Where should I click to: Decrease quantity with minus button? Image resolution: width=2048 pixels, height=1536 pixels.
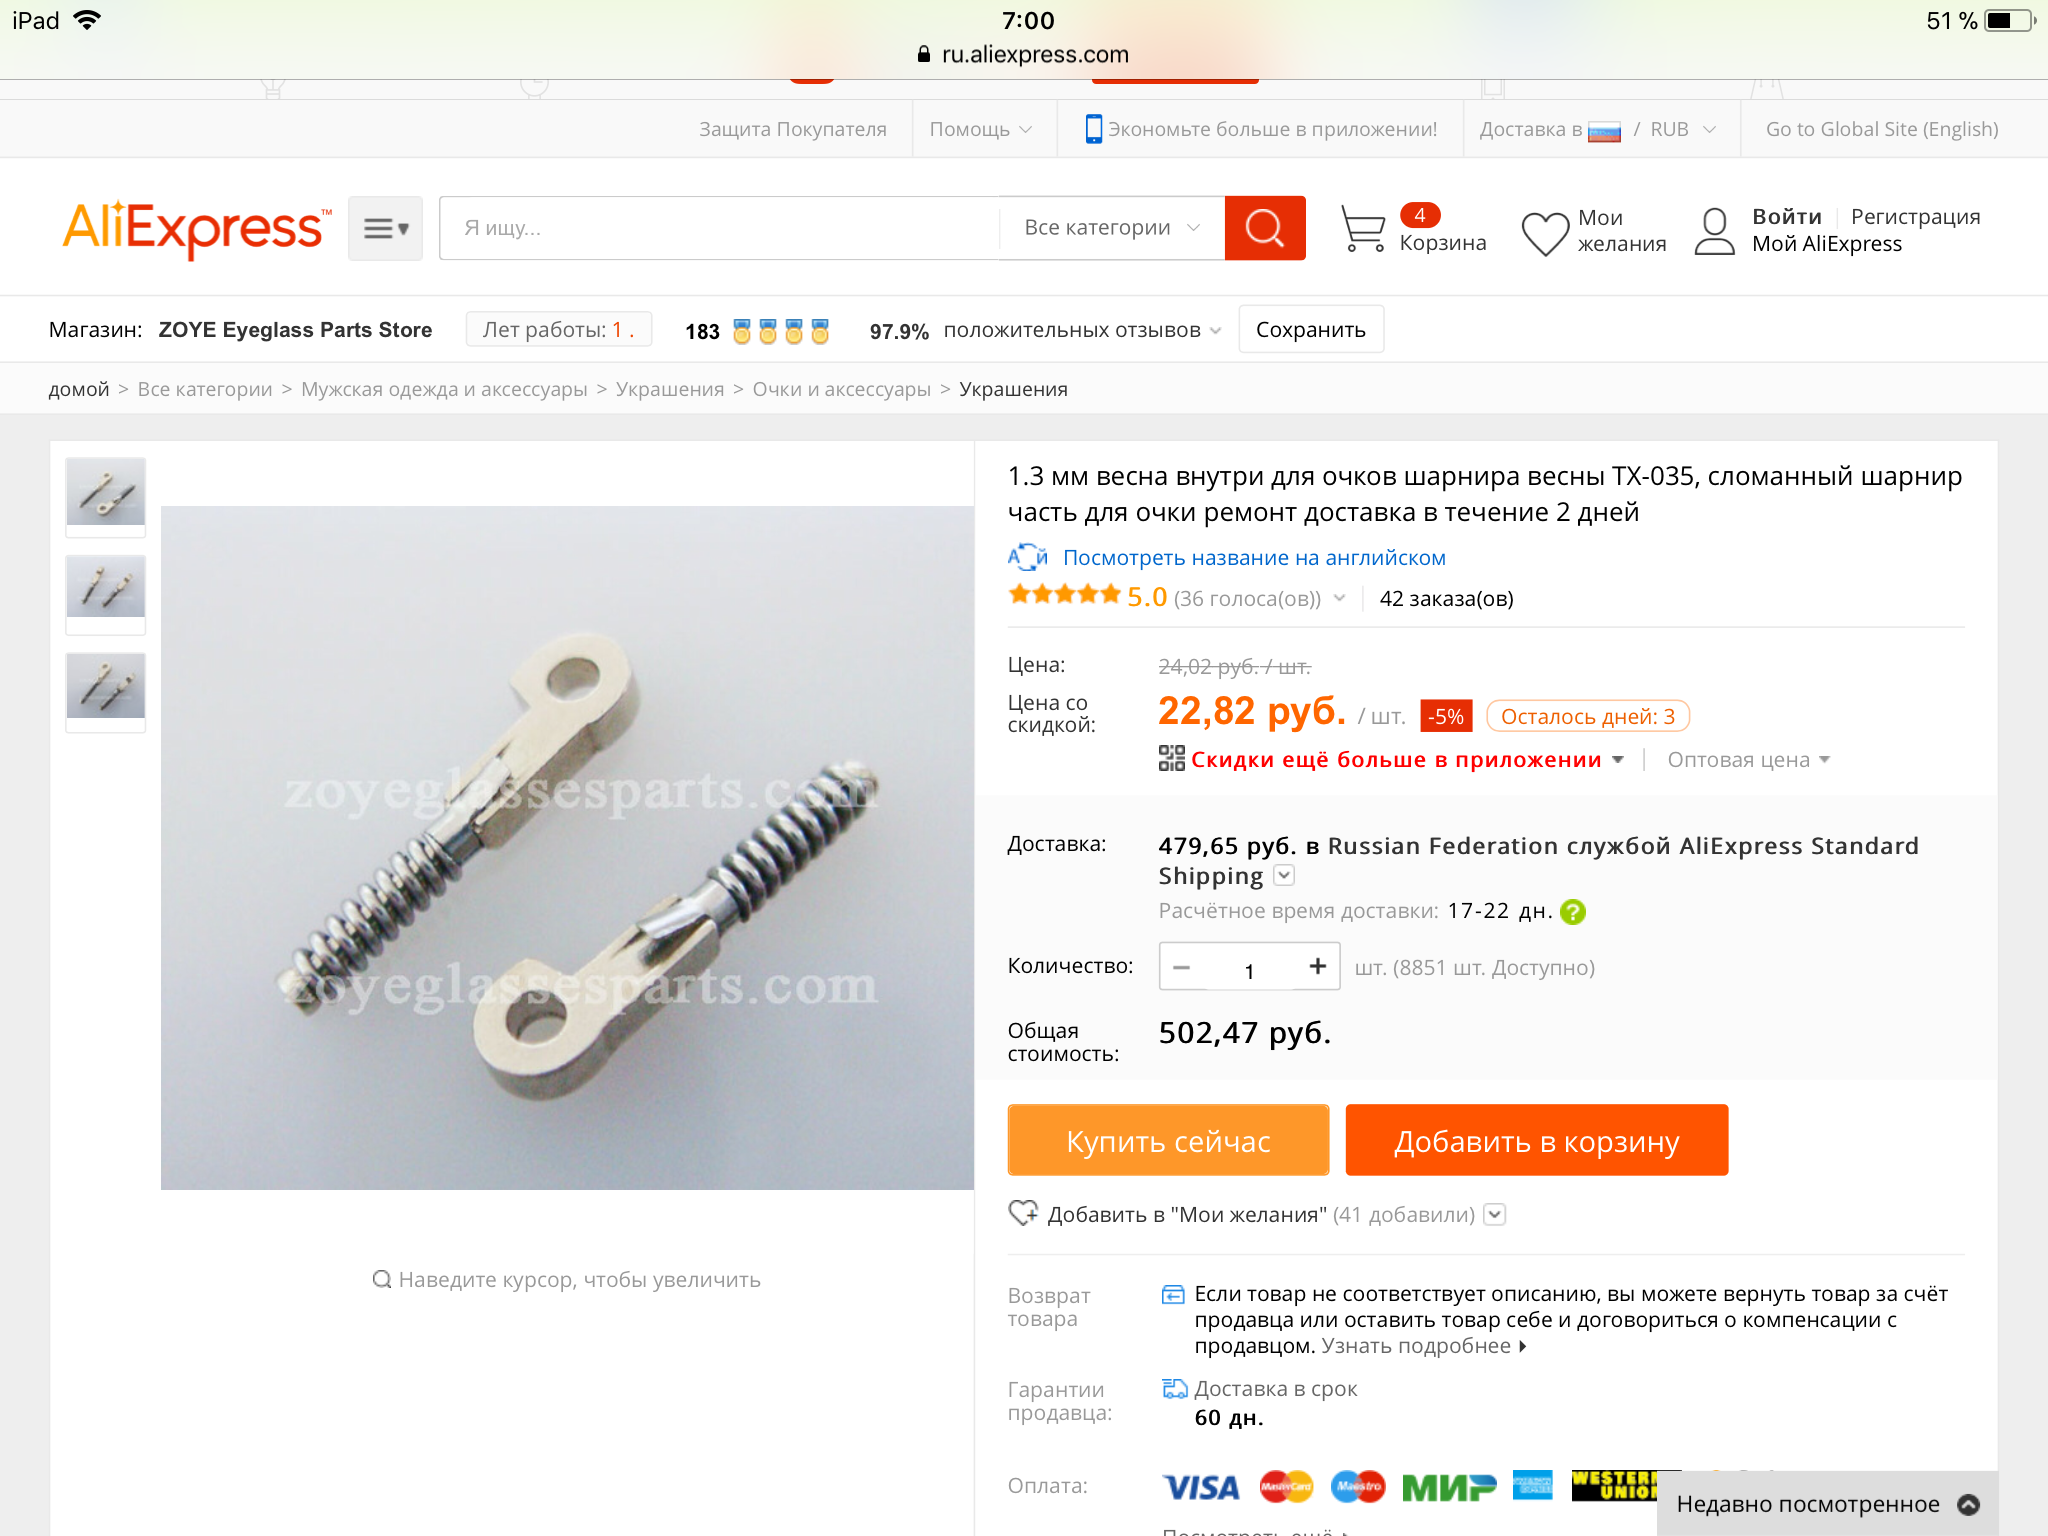point(1181,968)
